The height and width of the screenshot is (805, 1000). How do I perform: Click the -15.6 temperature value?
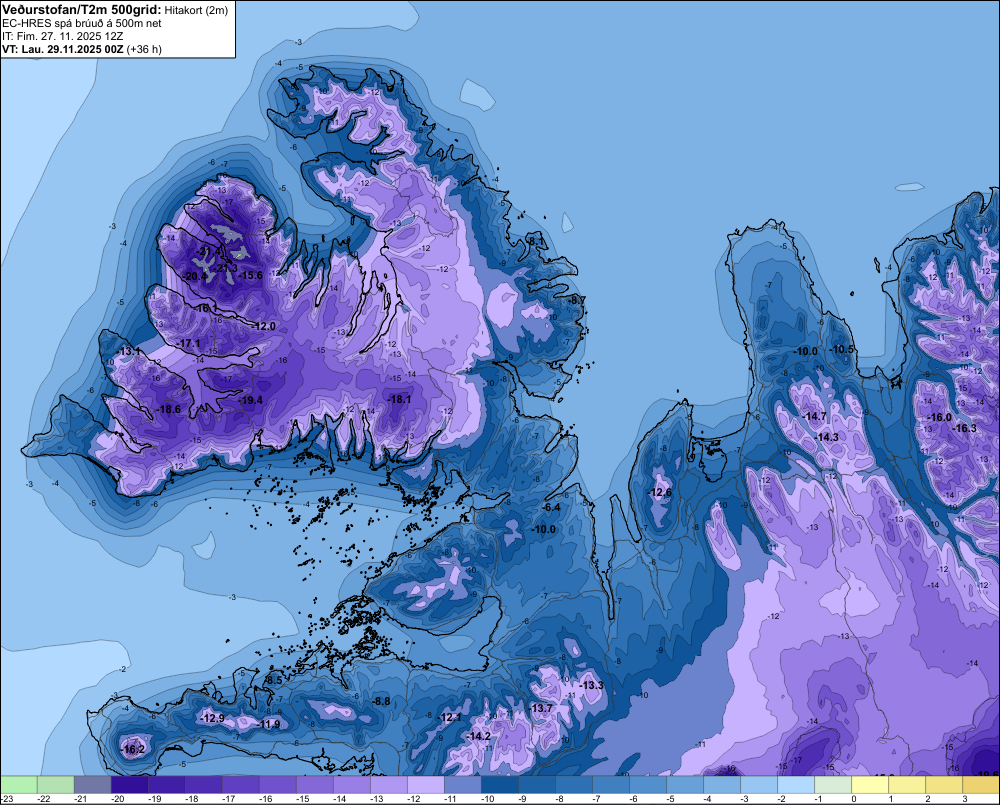251,275
